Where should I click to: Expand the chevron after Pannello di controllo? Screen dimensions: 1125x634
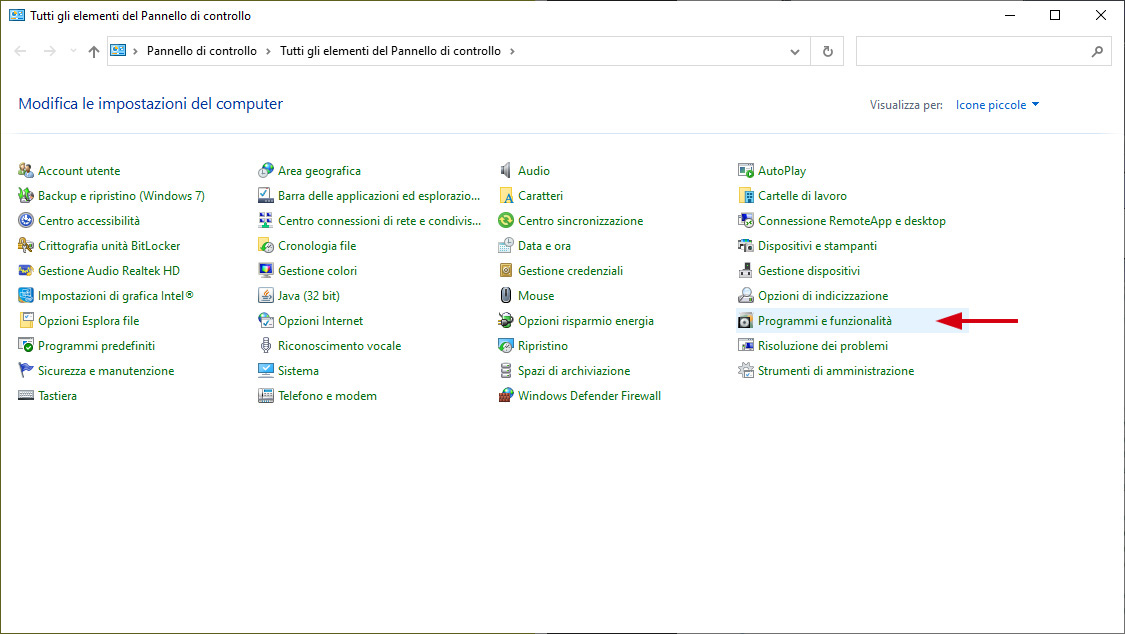coord(268,52)
